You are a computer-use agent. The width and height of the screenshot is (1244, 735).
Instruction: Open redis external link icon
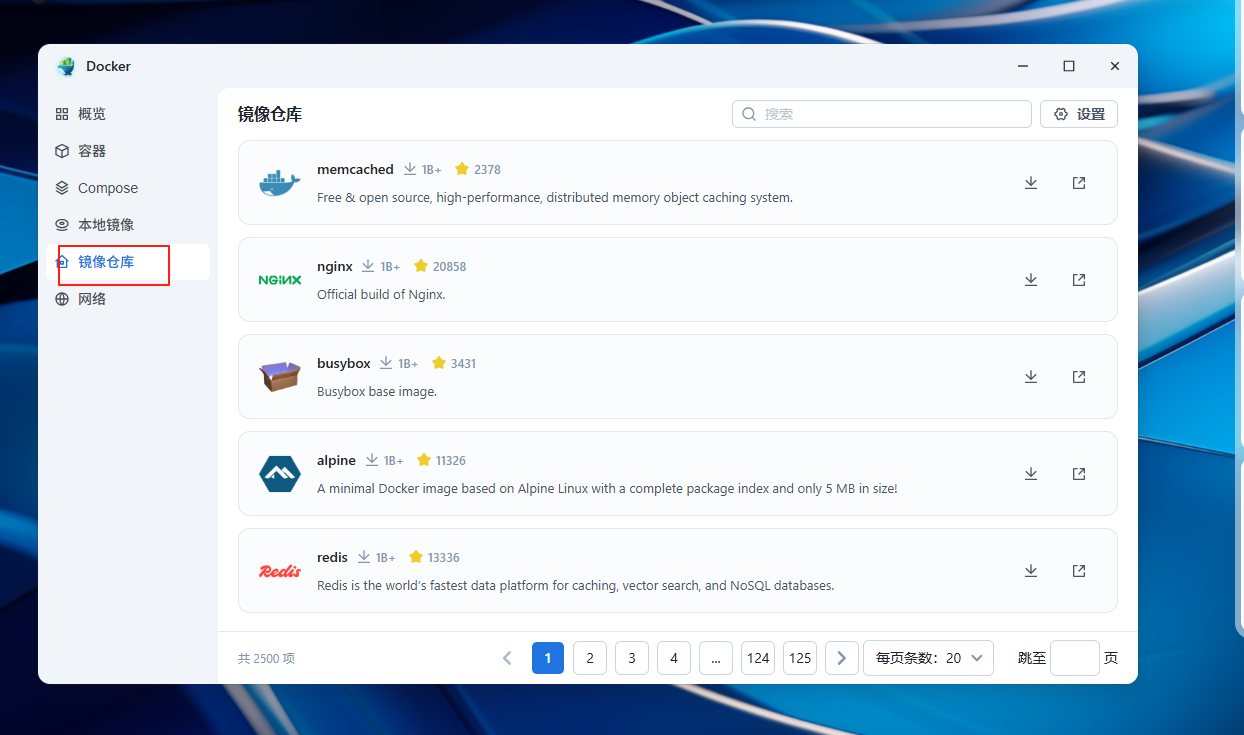tap(1079, 571)
